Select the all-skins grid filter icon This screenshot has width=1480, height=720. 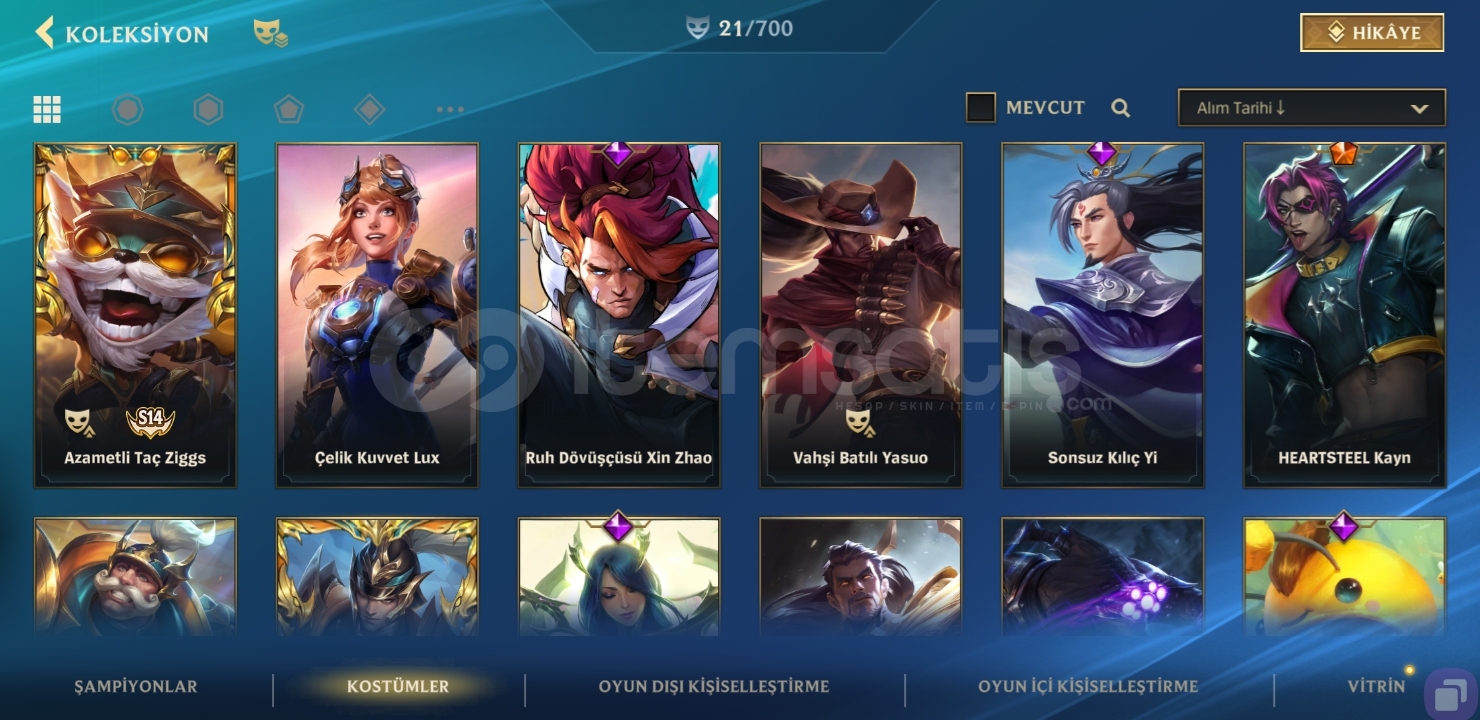pyautogui.click(x=47, y=109)
